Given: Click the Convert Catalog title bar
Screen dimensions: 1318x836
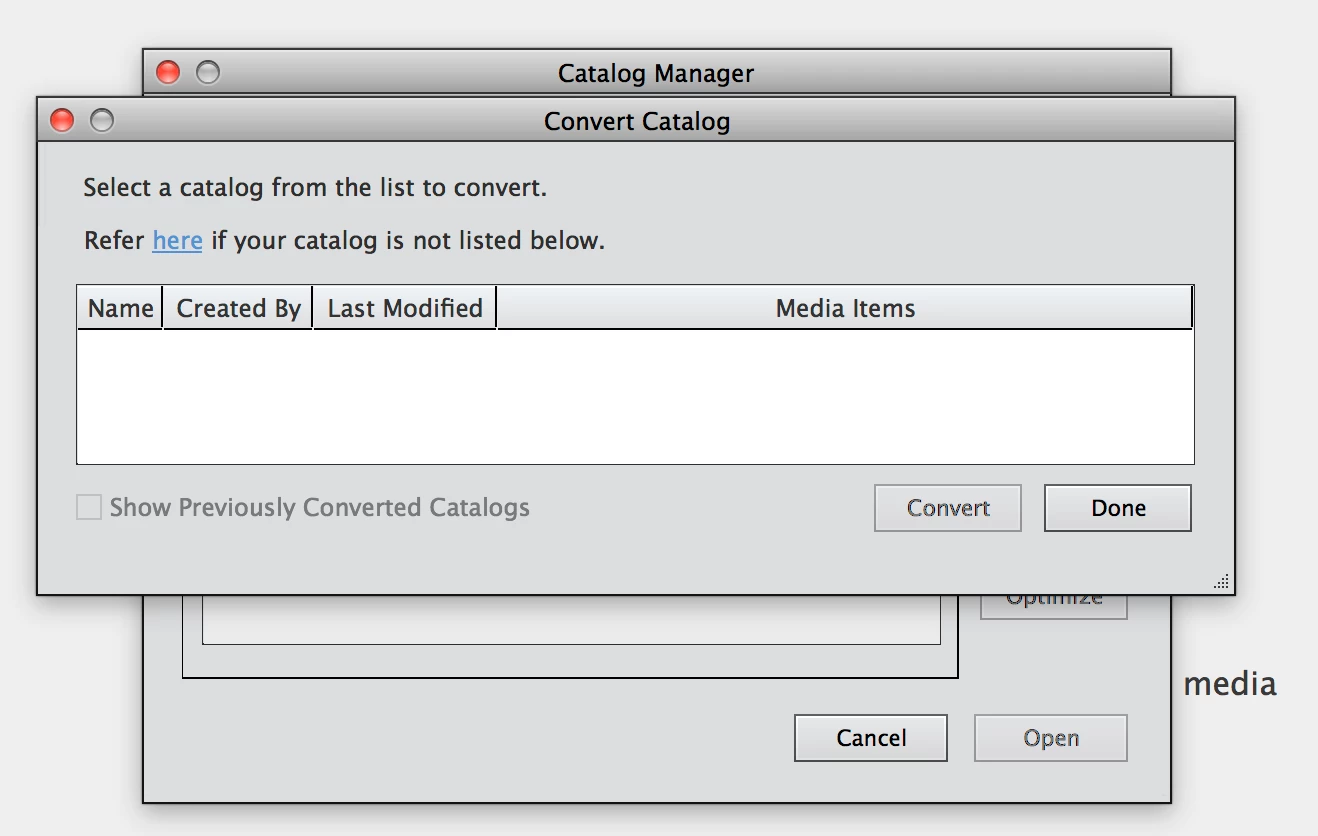Looking at the screenshot, I should pos(636,121).
